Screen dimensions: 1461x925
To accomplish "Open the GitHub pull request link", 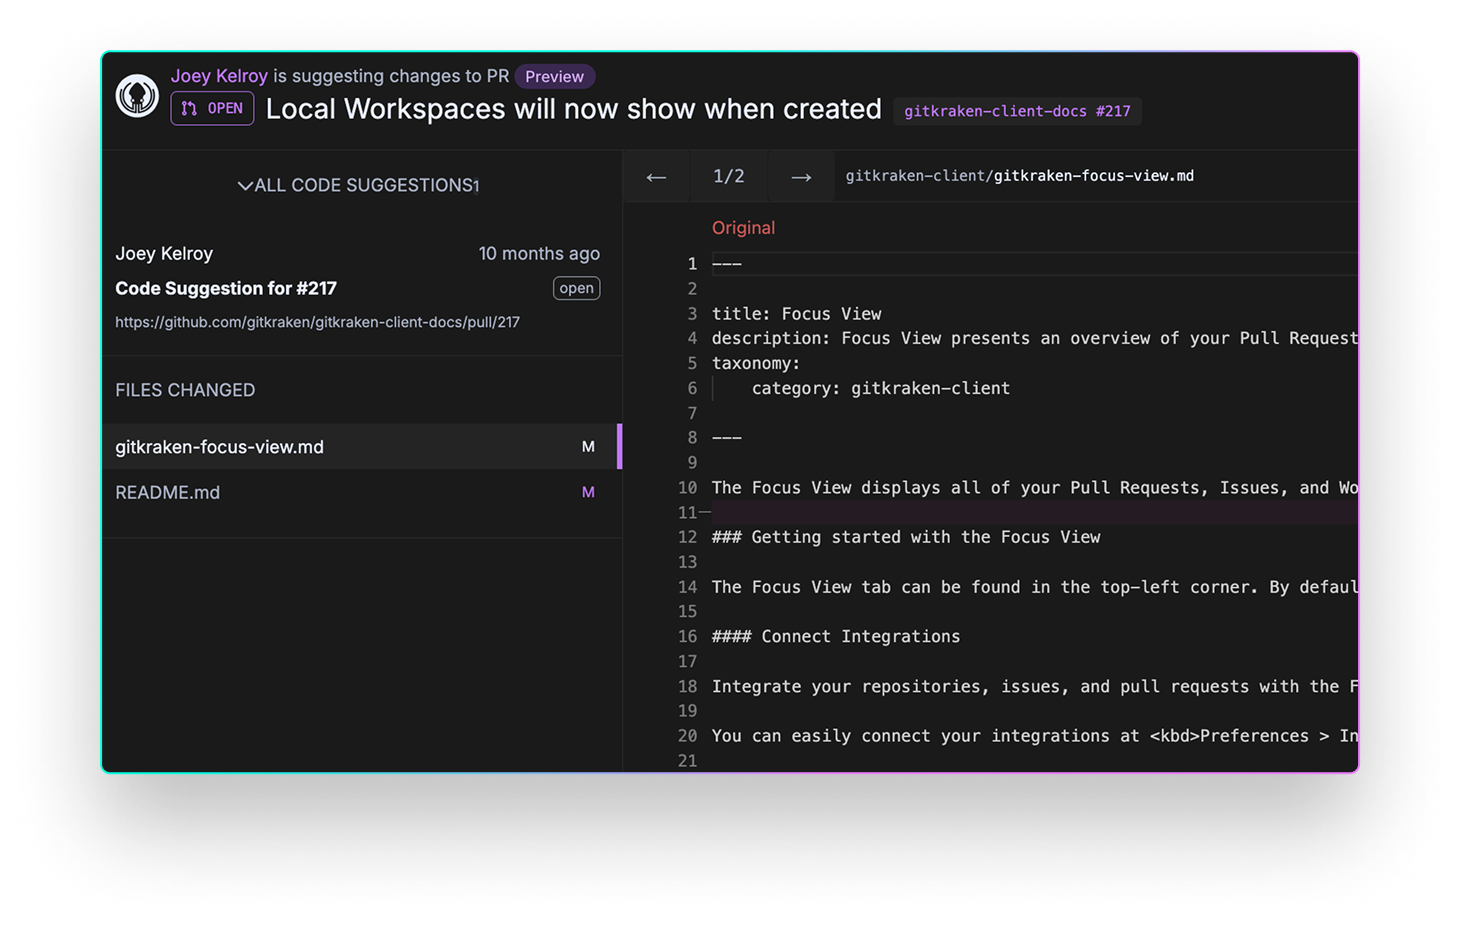I will 317,322.
